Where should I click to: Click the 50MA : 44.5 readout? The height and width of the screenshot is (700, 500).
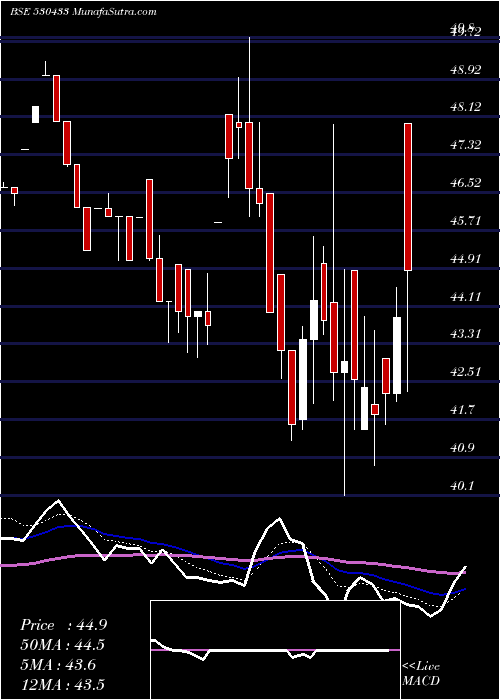(x=63, y=645)
